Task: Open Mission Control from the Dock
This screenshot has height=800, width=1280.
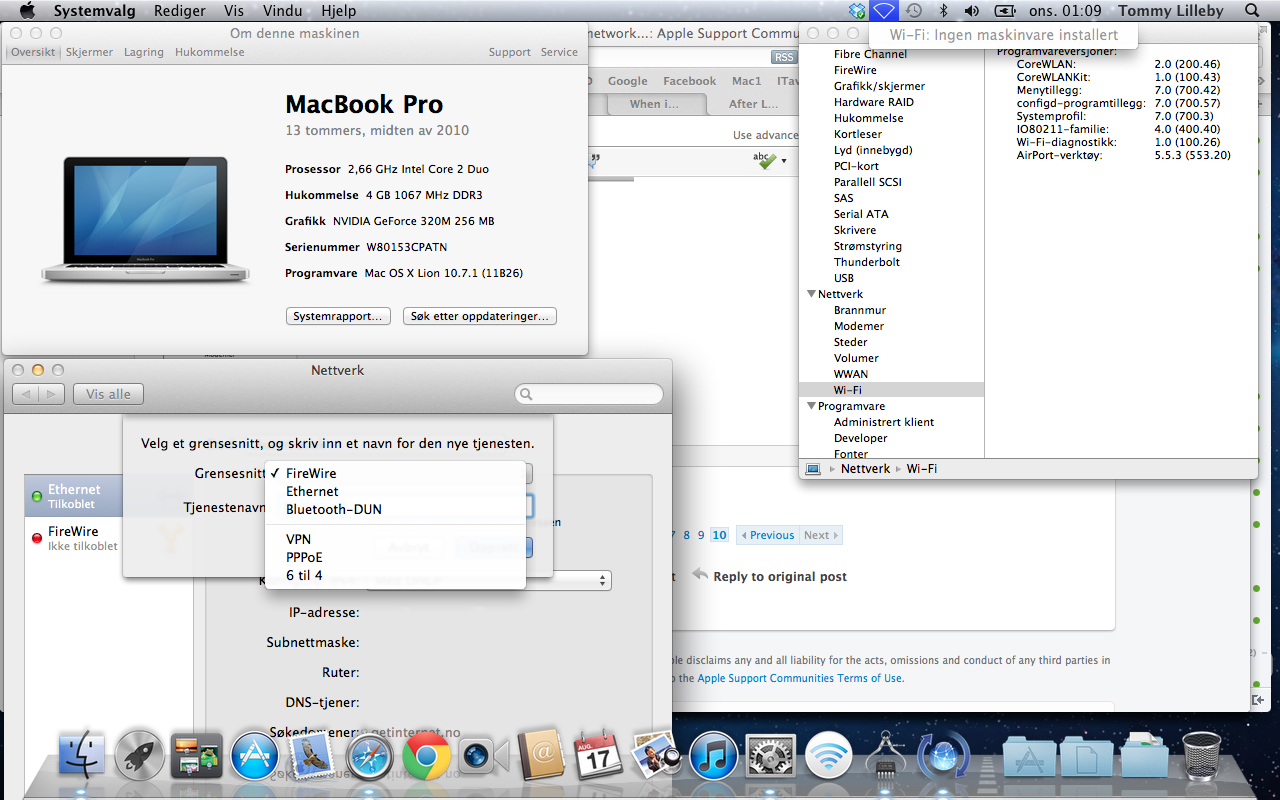Action: [197, 755]
